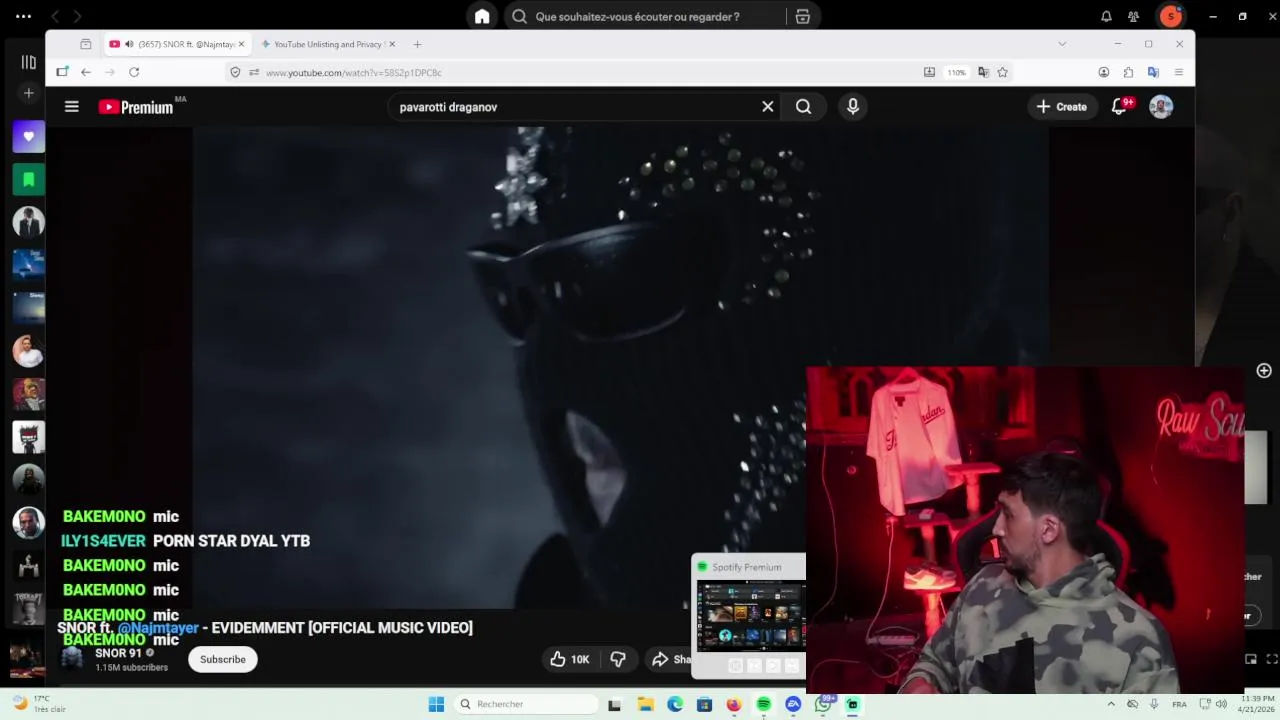Image resolution: width=1280 pixels, height=720 pixels.
Task: Open the 17°C weather widget
Action: tap(38, 704)
